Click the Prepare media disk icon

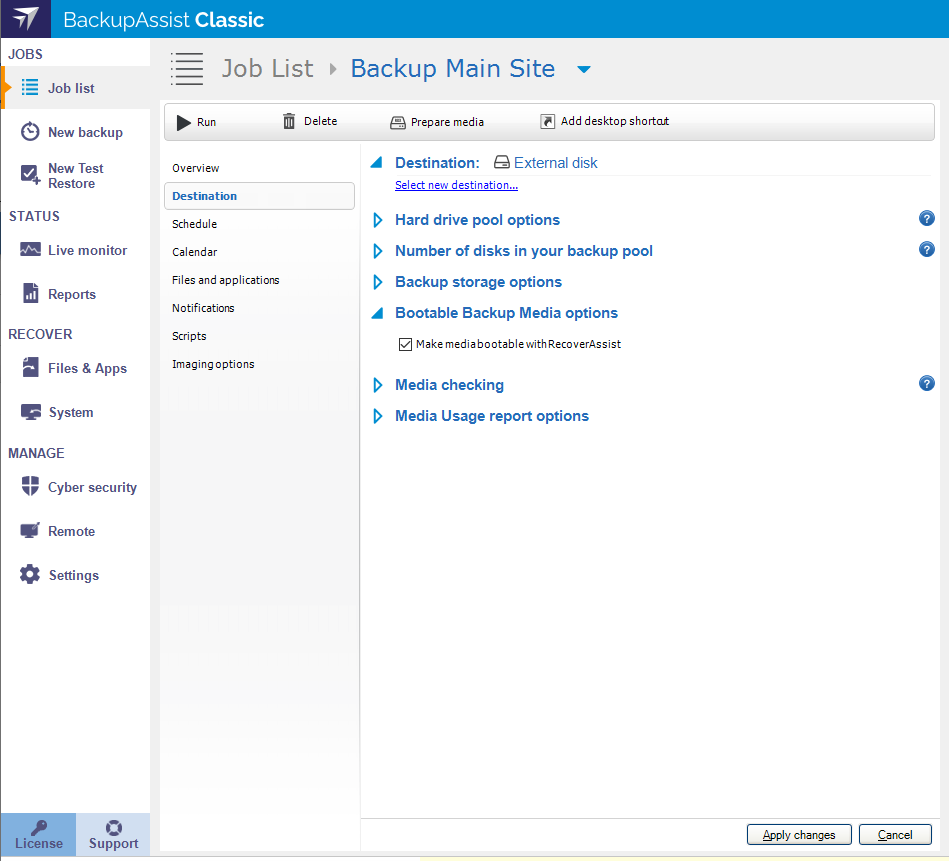tap(397, 122)
